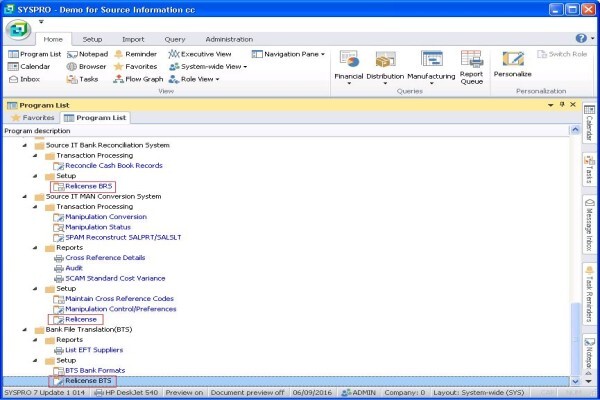Click the Switch Role button
This screenshot has height=400, width=600.
tap(562, 54)
